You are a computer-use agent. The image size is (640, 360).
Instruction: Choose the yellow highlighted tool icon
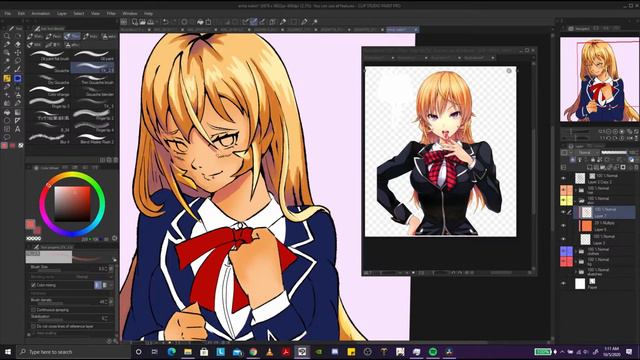pyautogui.click(x=7, y=78)
